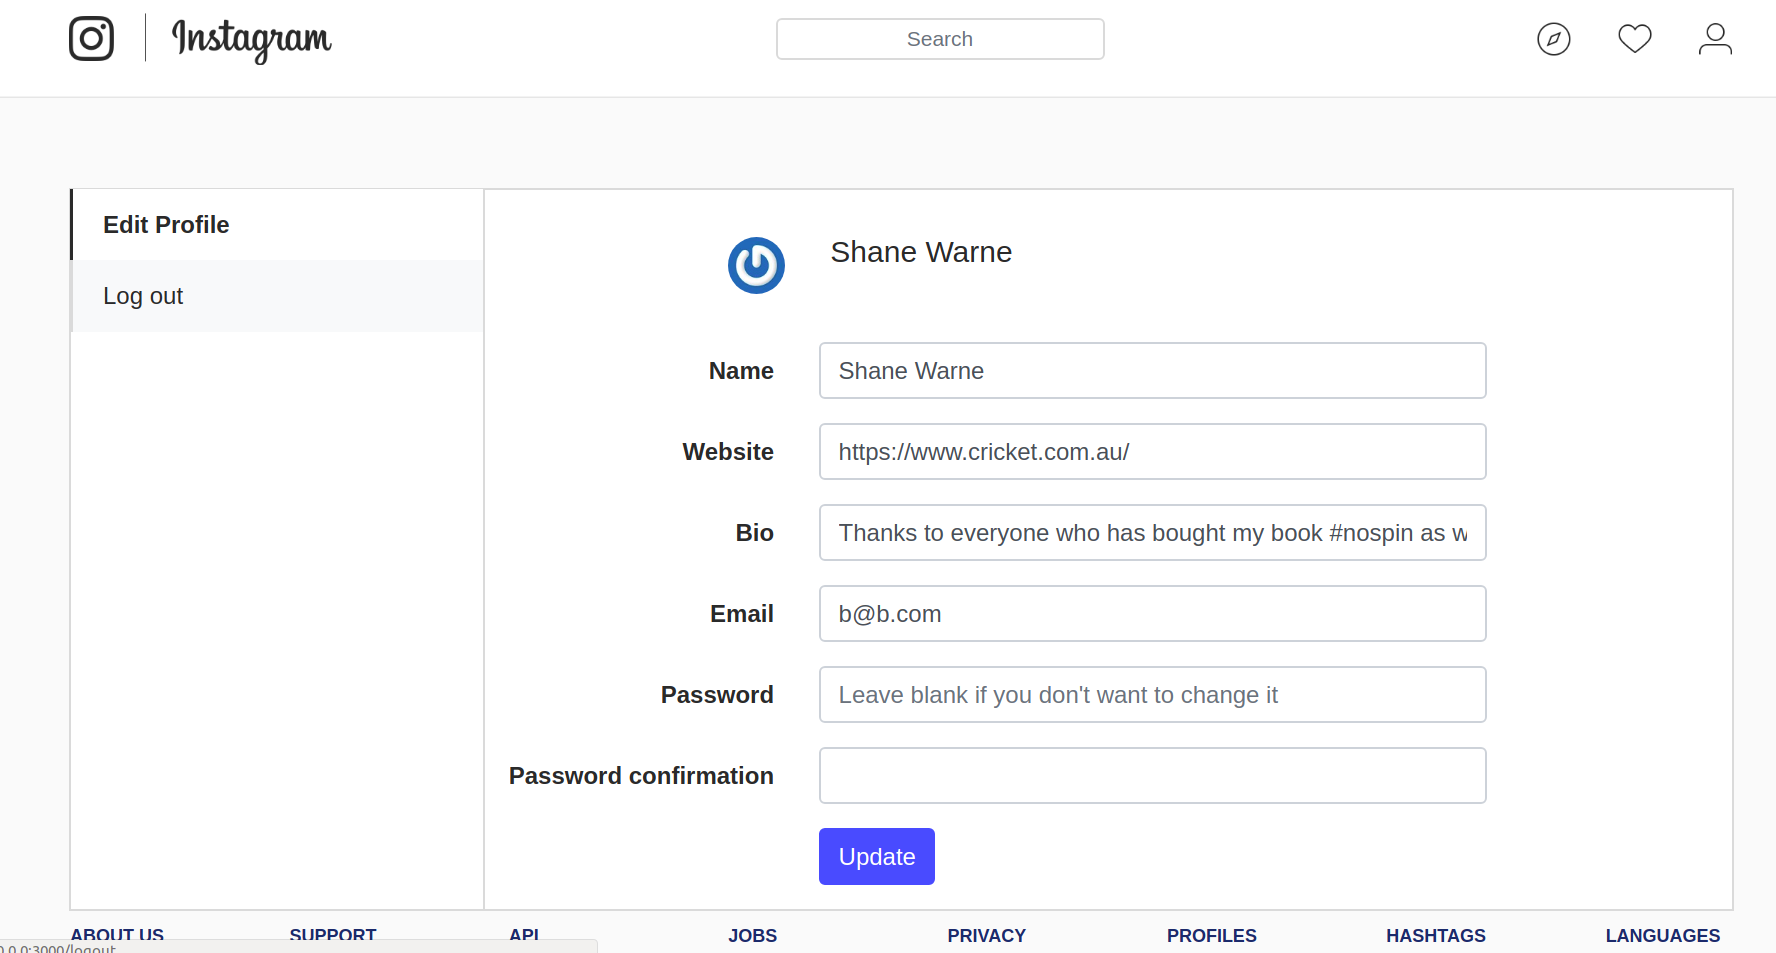Image resolution: width=1776 pixels, height=953 pixels.
Task: Open the heart activity icon
Action: [1634, 39]
